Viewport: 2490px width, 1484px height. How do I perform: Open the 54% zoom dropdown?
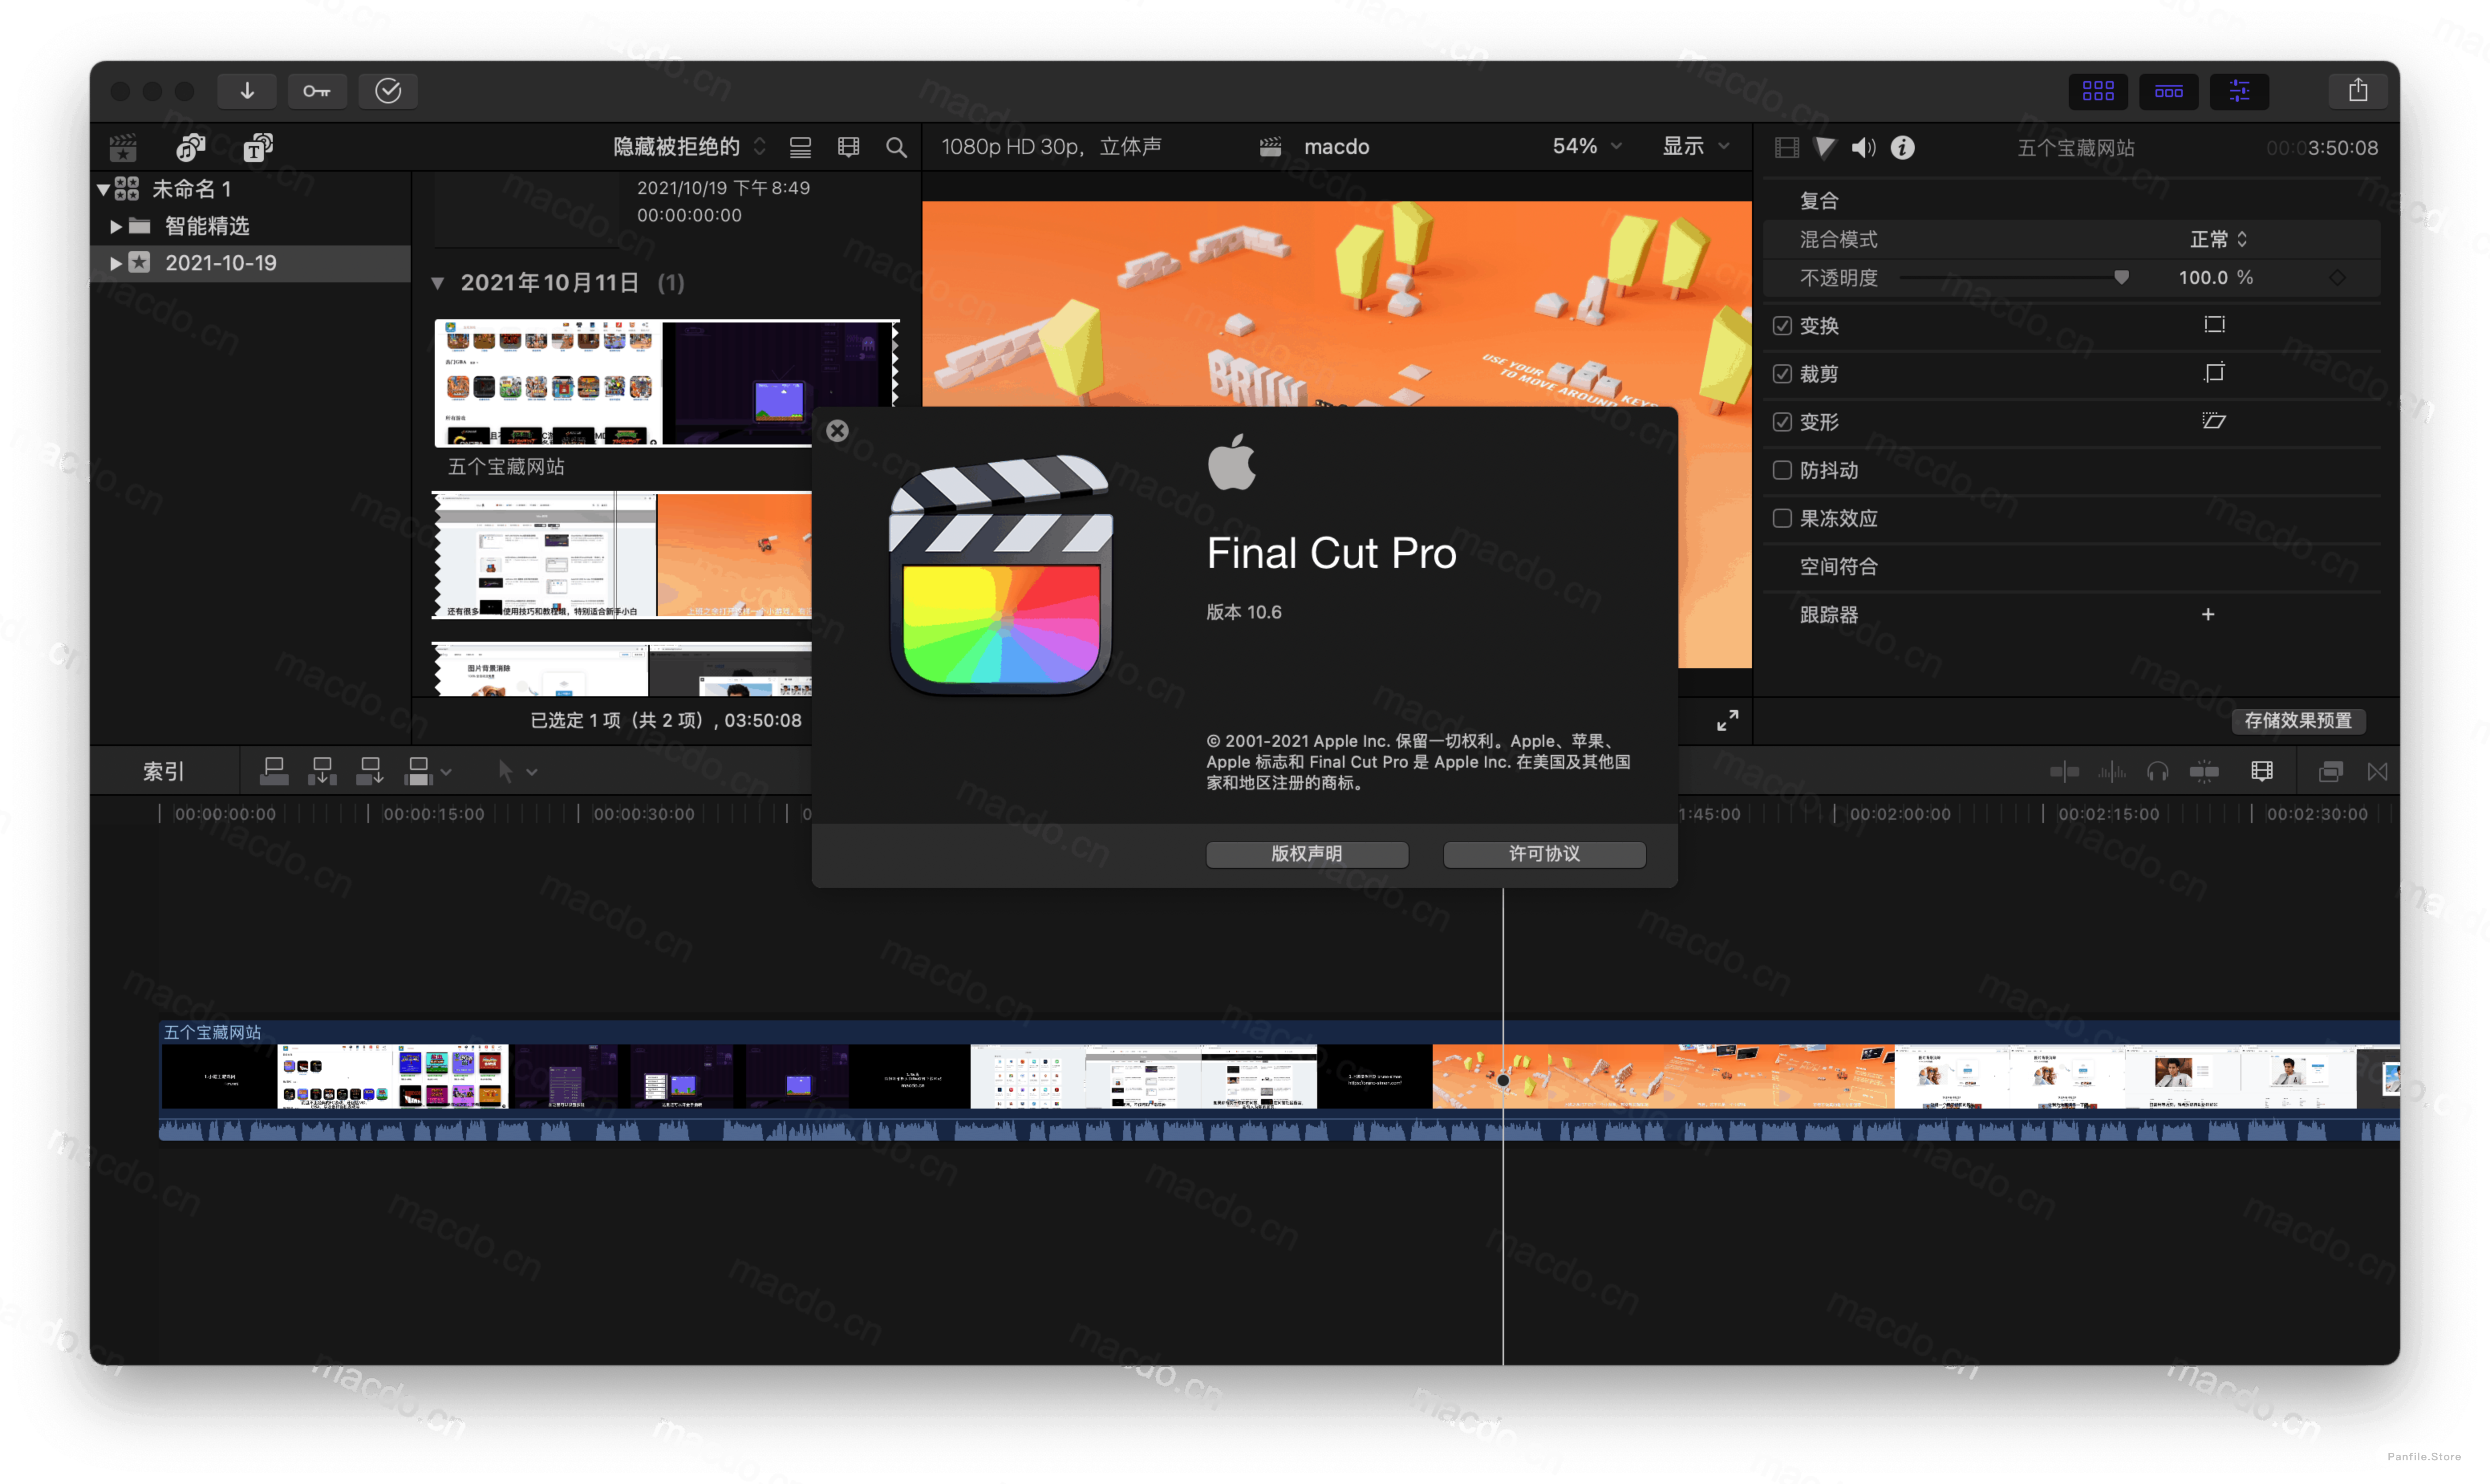click(1587, 147)
